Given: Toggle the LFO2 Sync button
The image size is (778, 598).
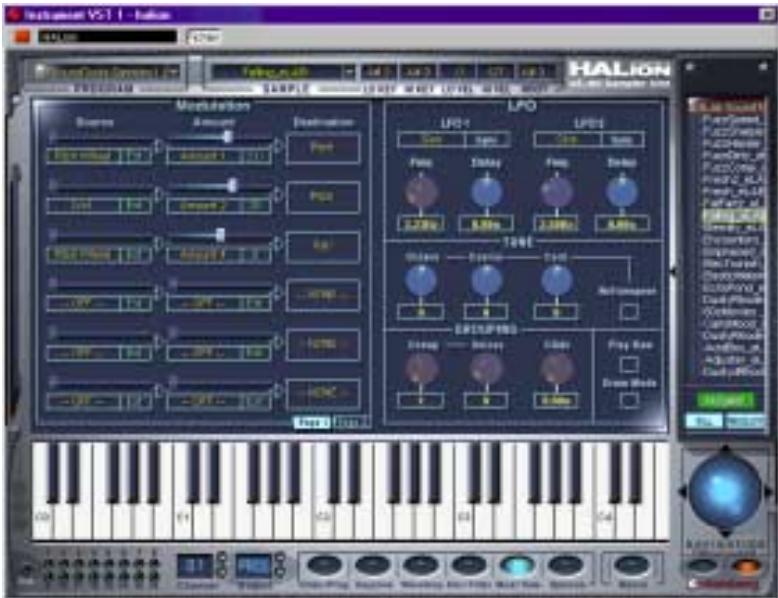Looking at the screenshot, I should tap(622, 140).
